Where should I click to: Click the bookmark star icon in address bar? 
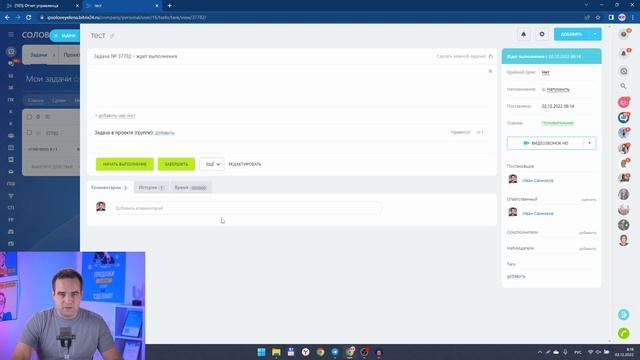pyautogui.click(x=598, y=18)
